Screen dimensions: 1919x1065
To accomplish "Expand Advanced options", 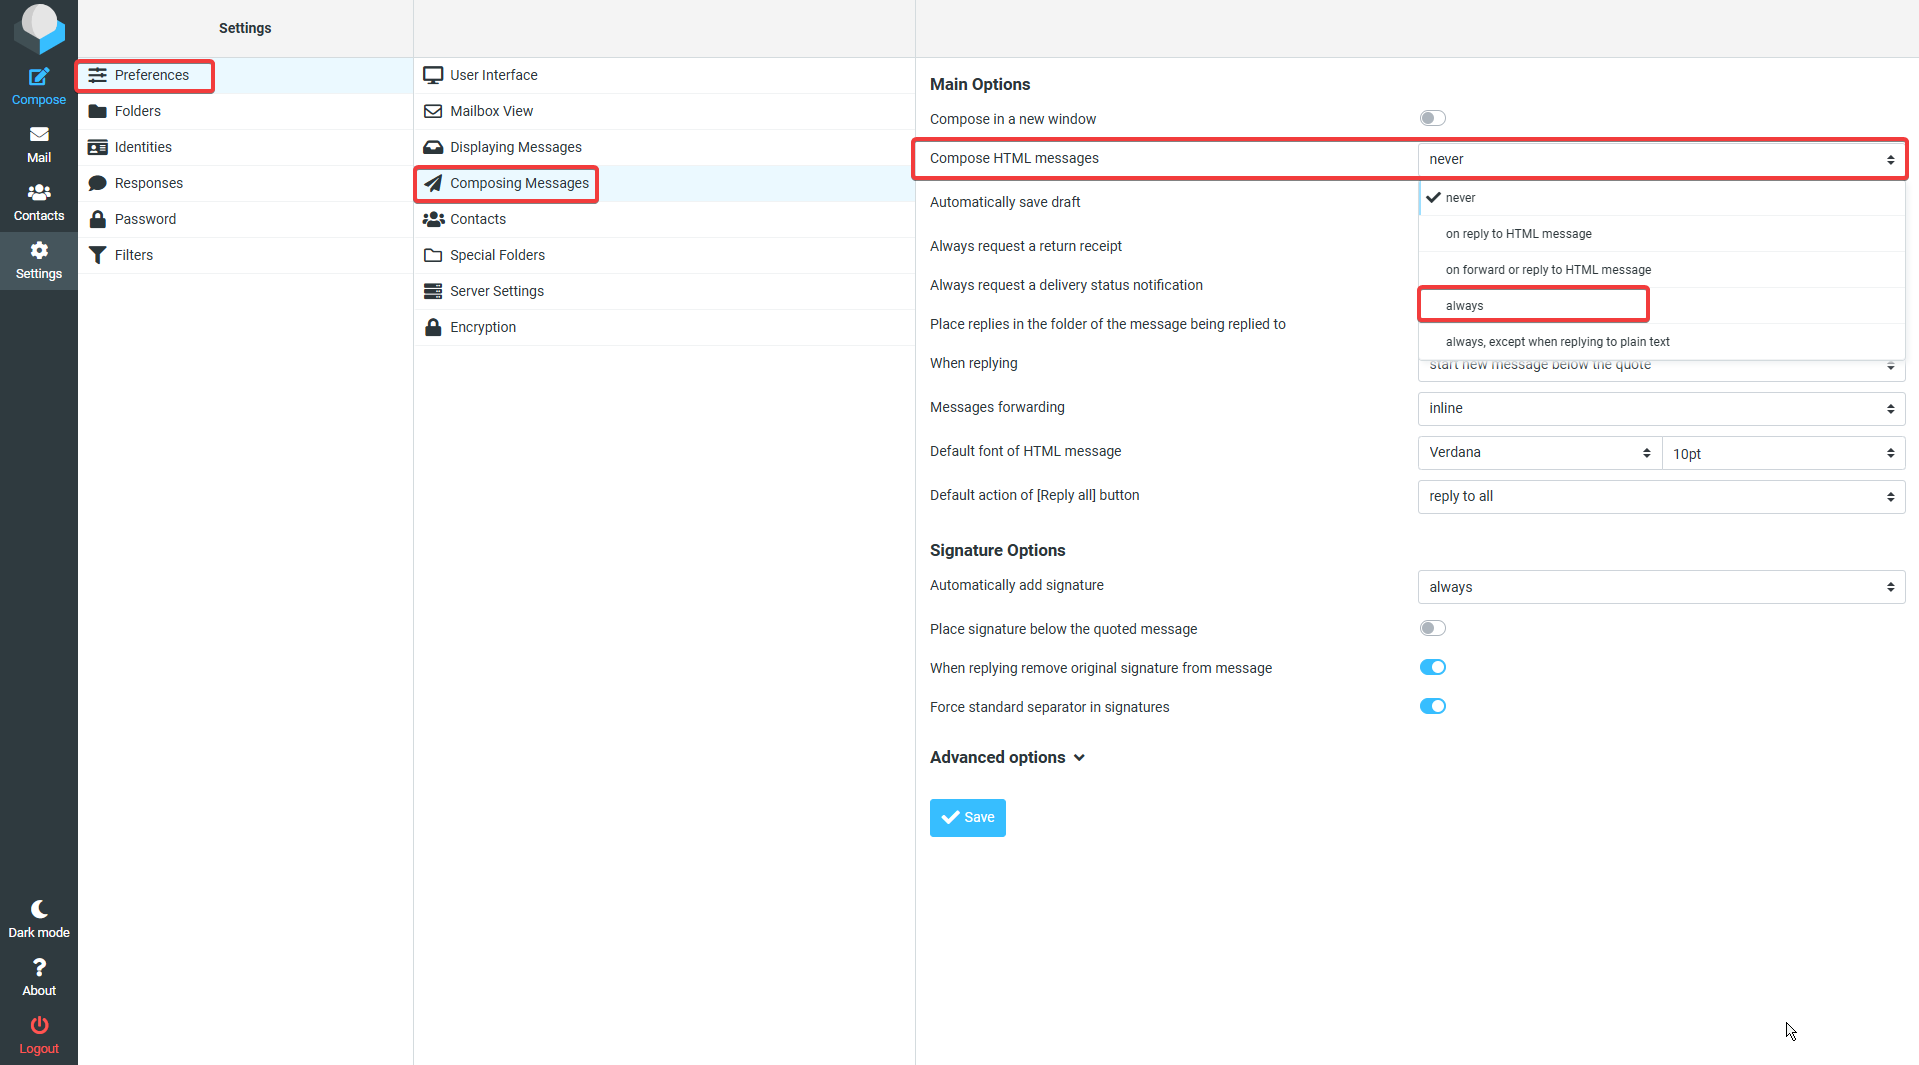I will (1007, 757).
